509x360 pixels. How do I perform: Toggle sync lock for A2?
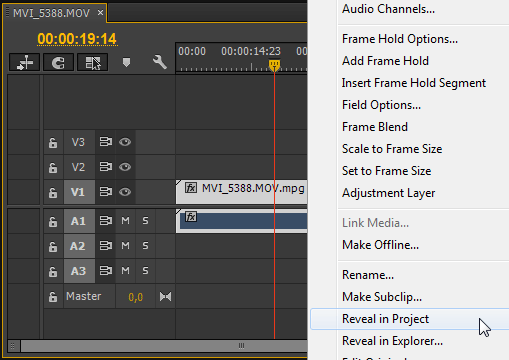click(106, 246)
